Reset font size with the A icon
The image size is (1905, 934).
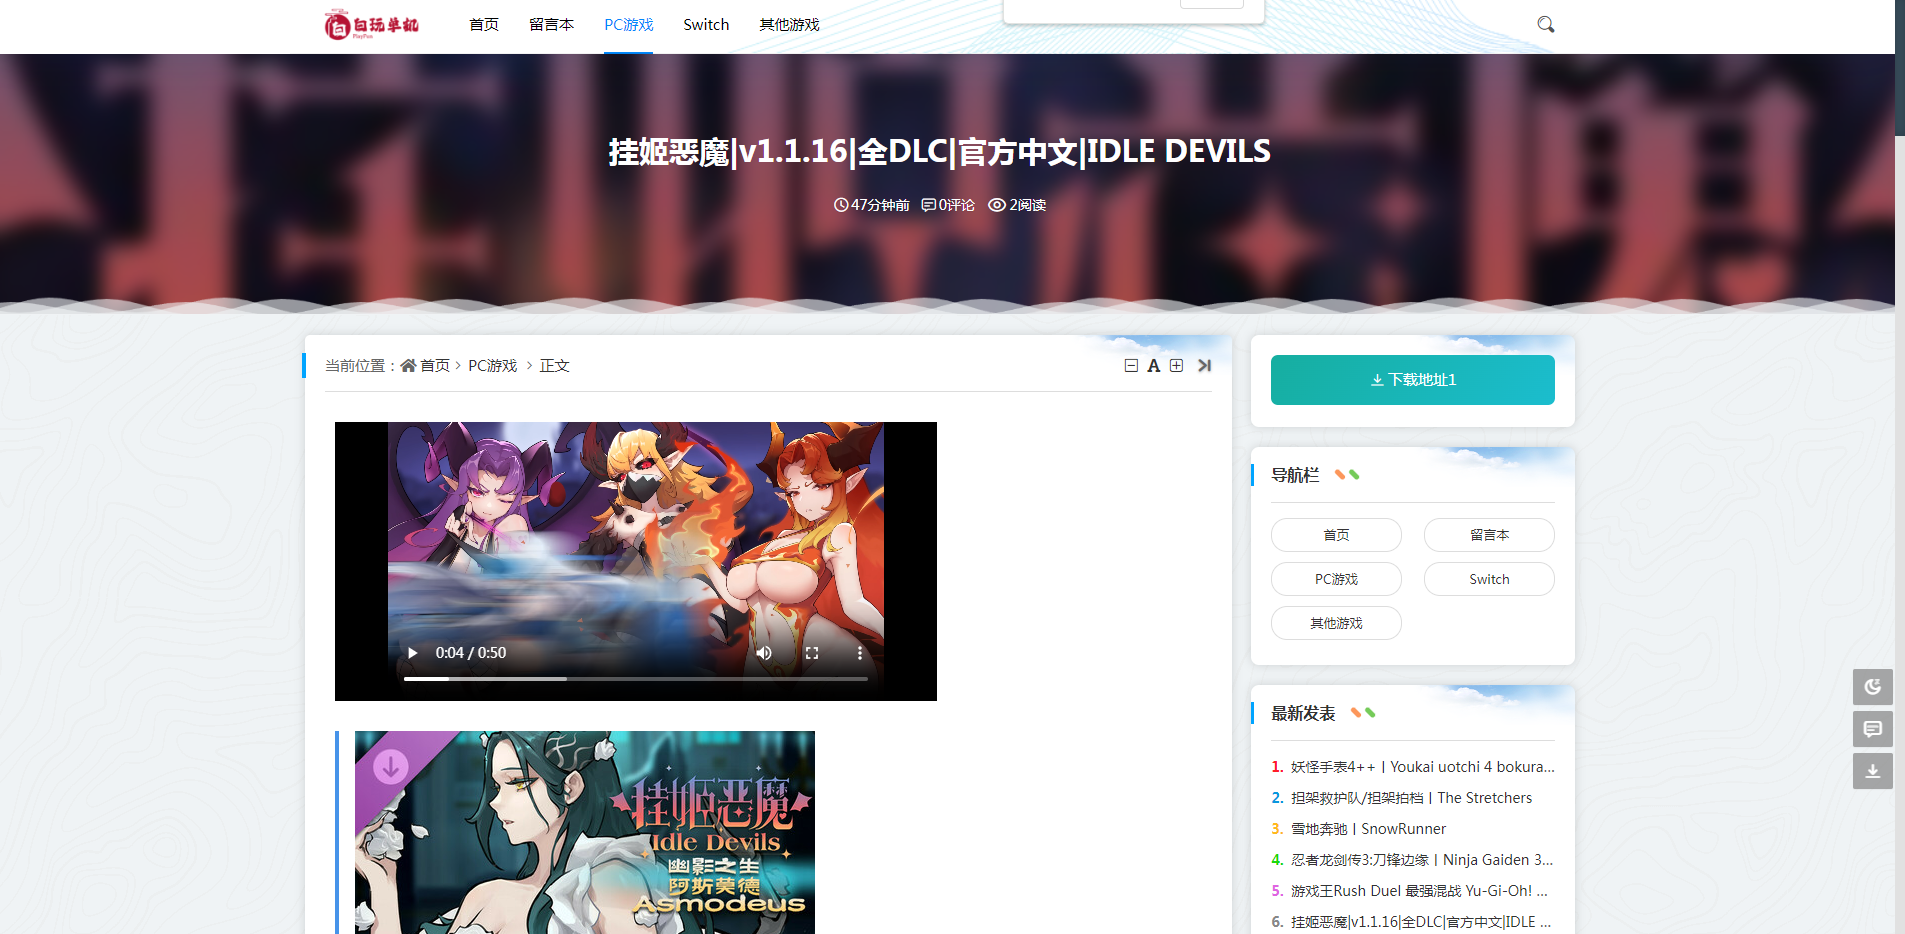pyautogui.click(x=1154, y=366)
